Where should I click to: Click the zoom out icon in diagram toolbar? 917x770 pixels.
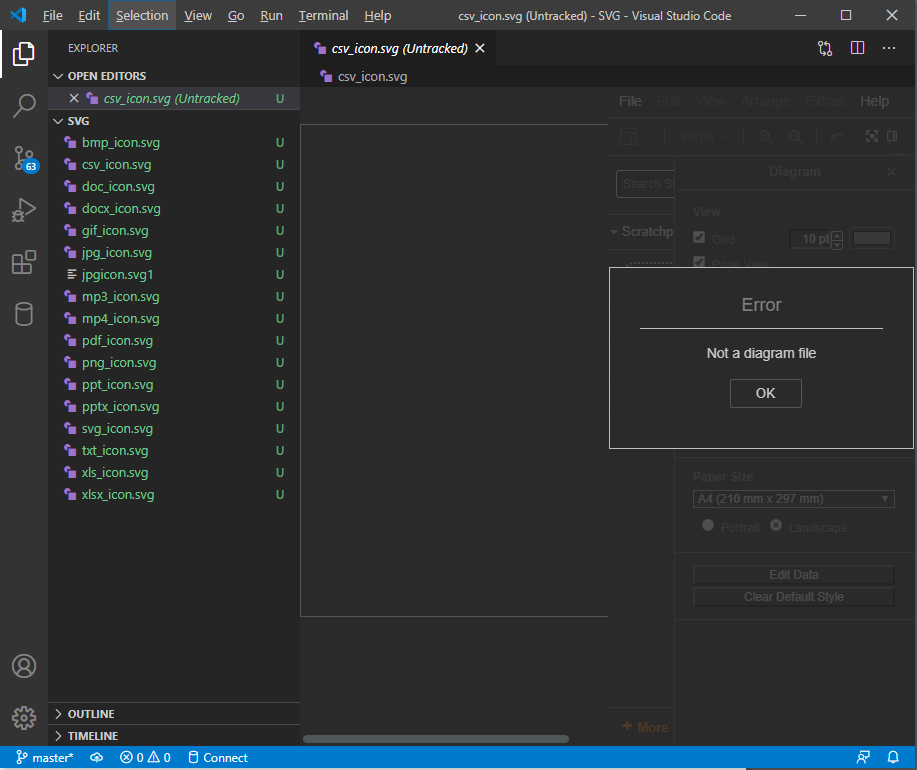pyautogui.click(x=795, y=137)
